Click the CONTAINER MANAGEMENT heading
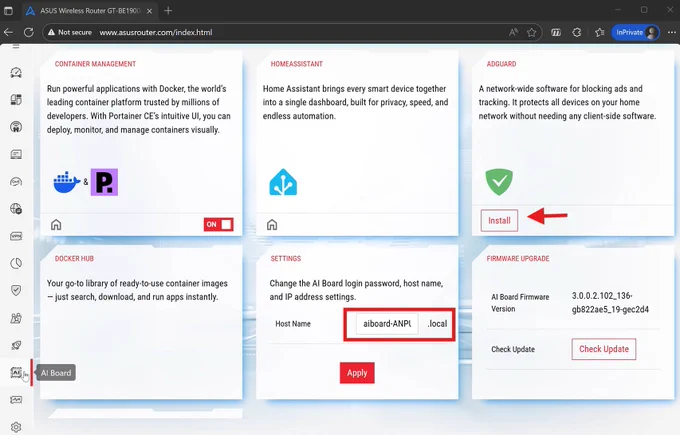The height and width of the screenshot is (435, 680). pos(95,64)
